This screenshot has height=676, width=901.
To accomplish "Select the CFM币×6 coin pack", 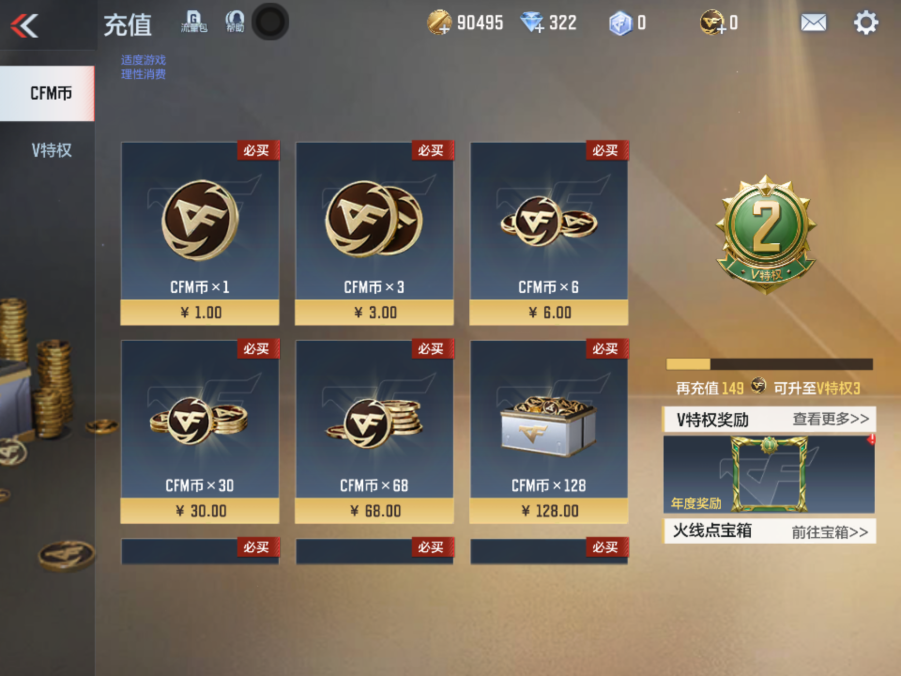I will click(549, 233).
